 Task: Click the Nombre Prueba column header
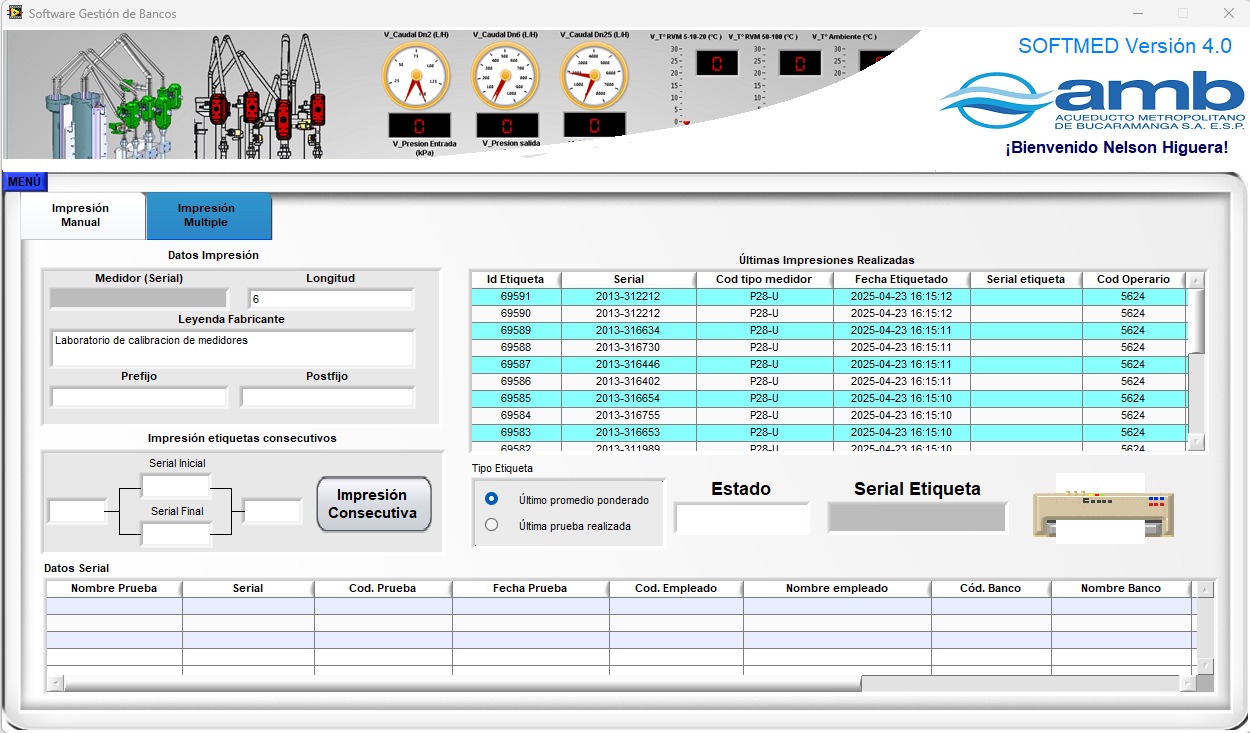coord(114,588)
